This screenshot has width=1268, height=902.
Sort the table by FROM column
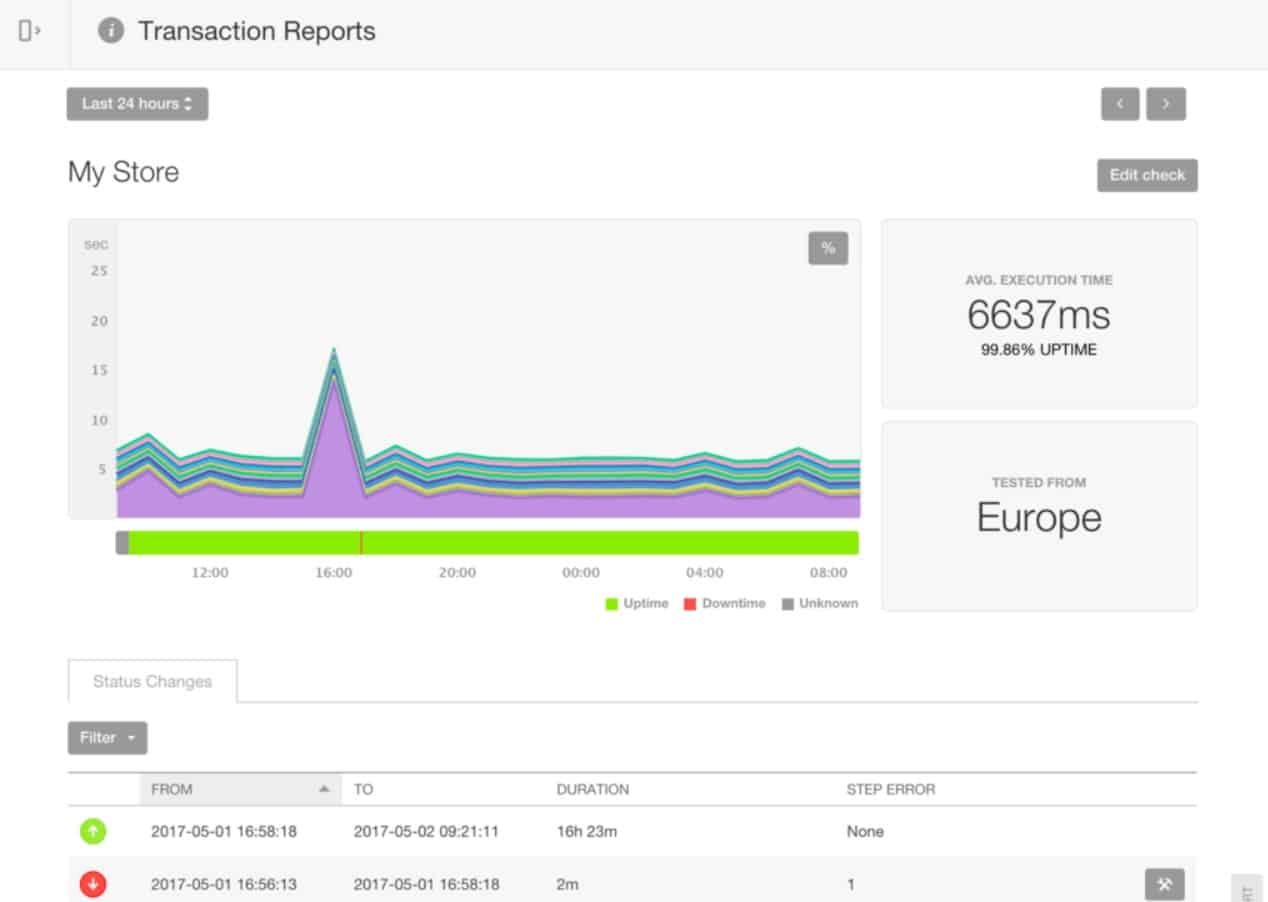pyautogui.click(x=240, y=789)
